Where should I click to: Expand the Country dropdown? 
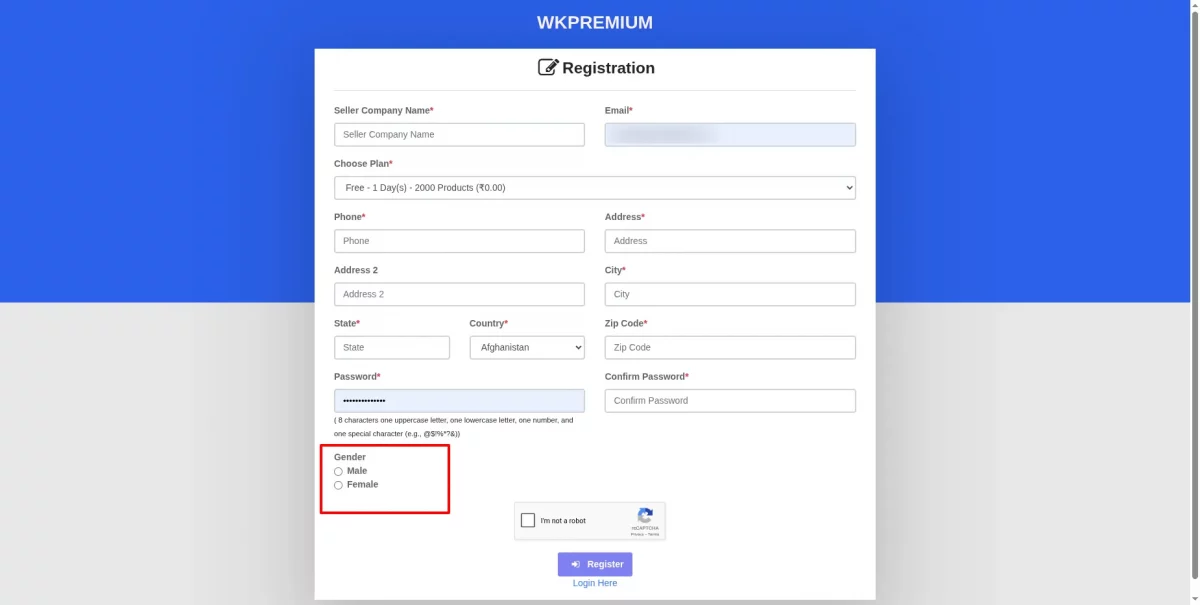pyautogui.click(x=527, y=347)
